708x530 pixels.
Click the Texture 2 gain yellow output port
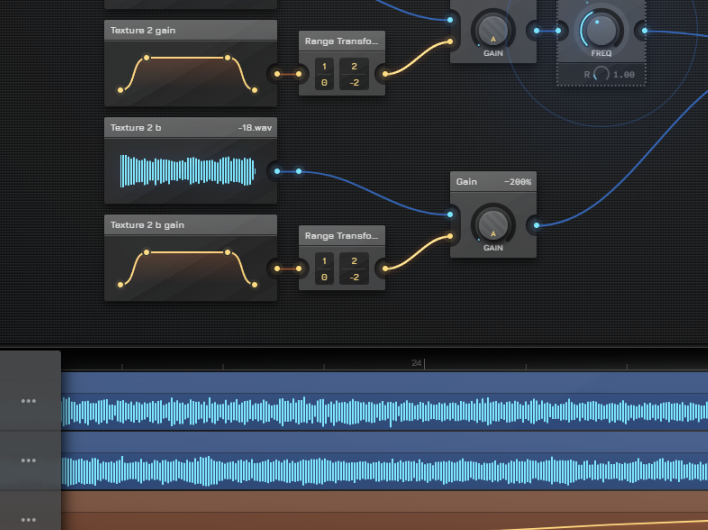(277, 73)
